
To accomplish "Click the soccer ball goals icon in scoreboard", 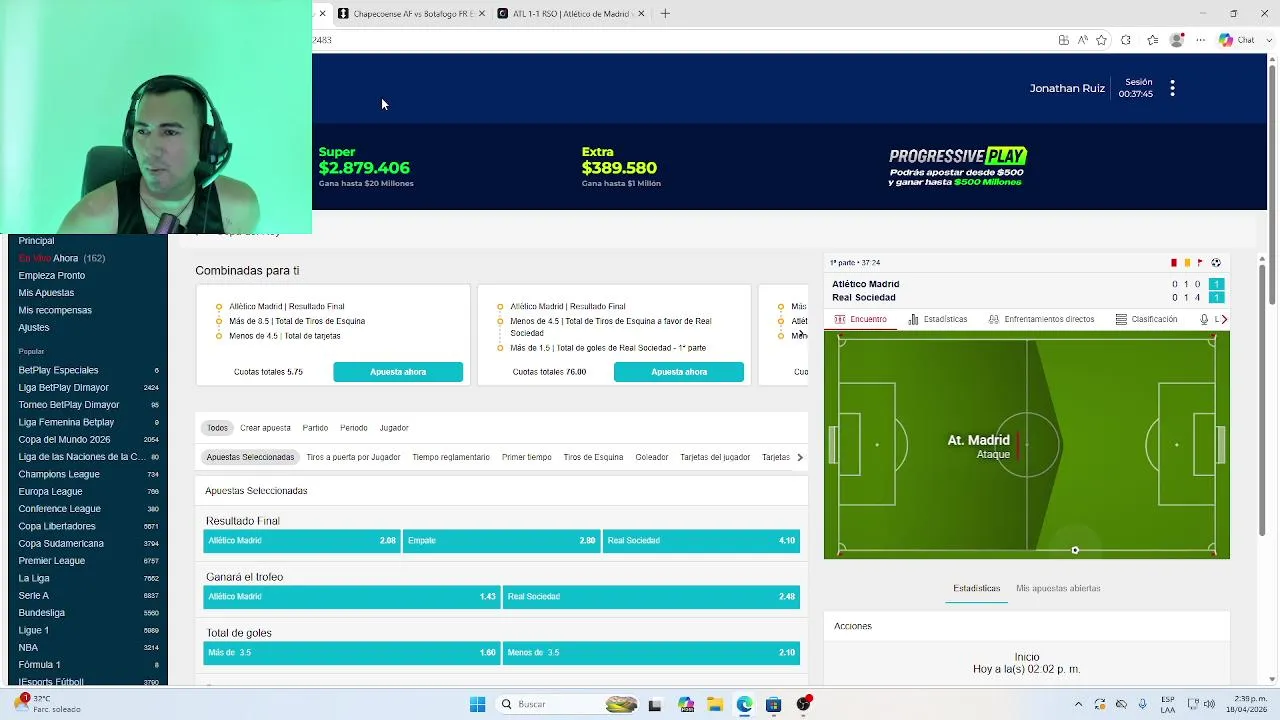I will [1216, 263].
